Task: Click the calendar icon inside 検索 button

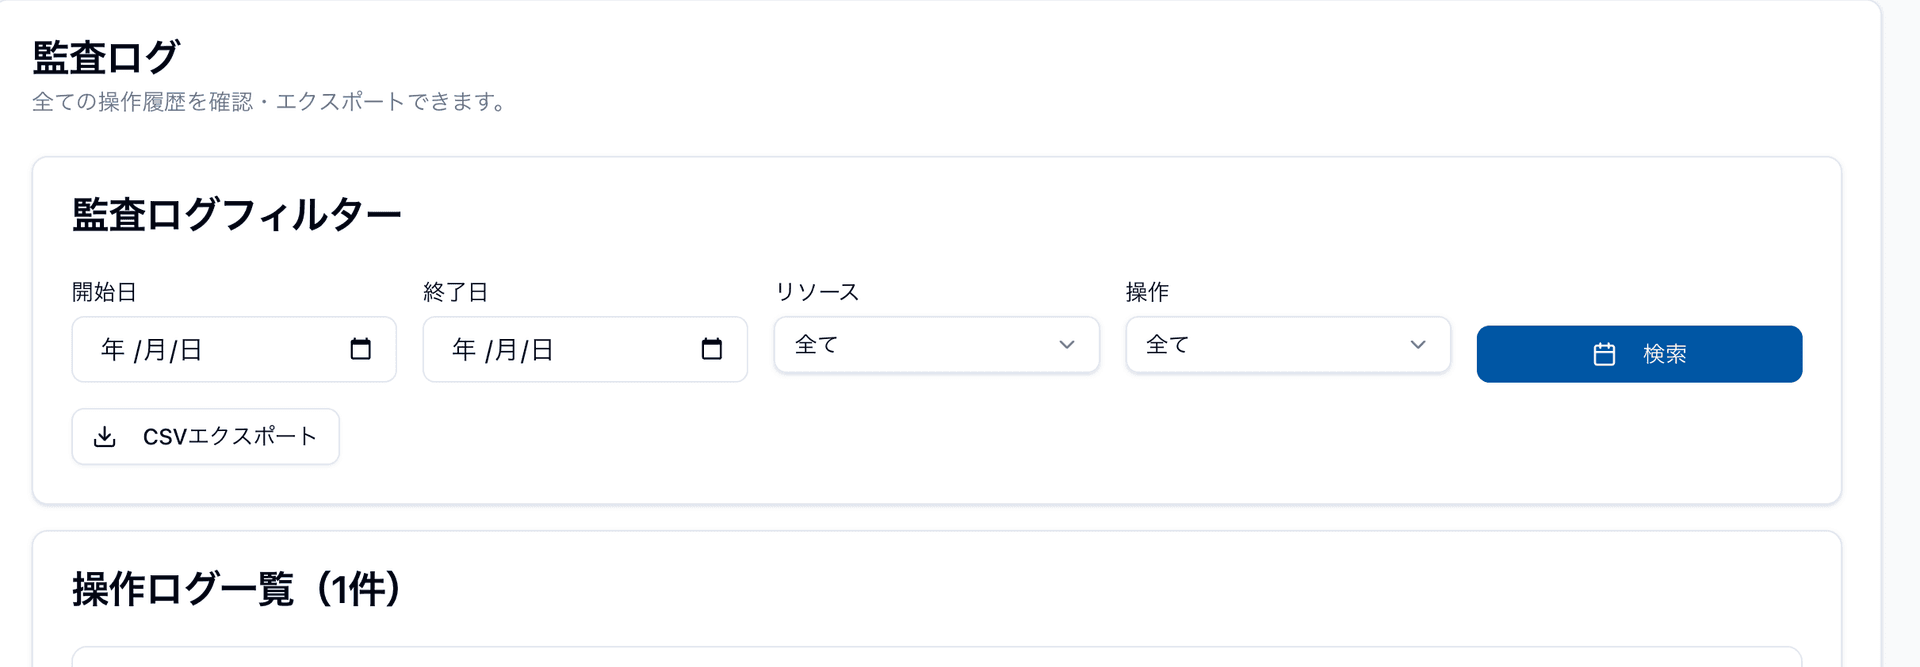Action: 1604,354
